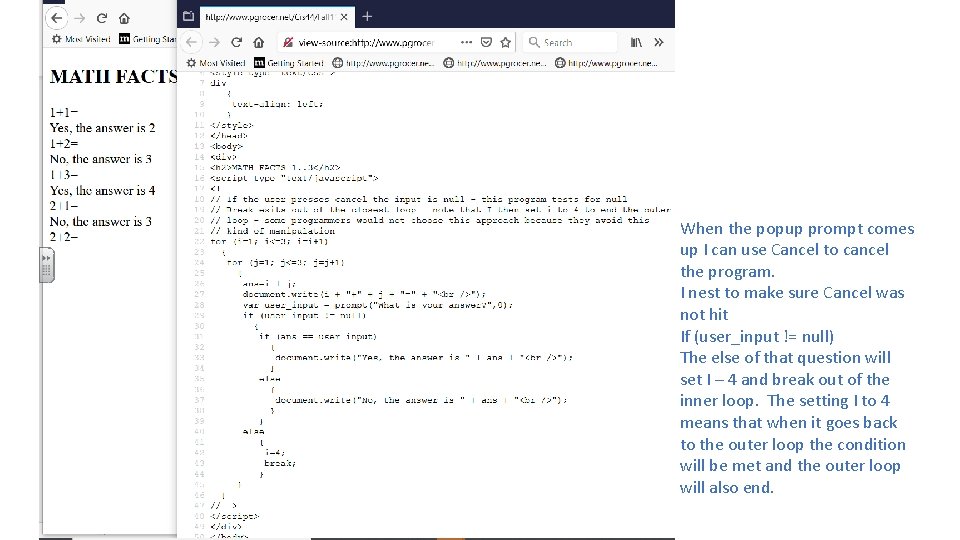Screen dimensions: 960x540
Task: Click the Search box
Action: (570, 42)
